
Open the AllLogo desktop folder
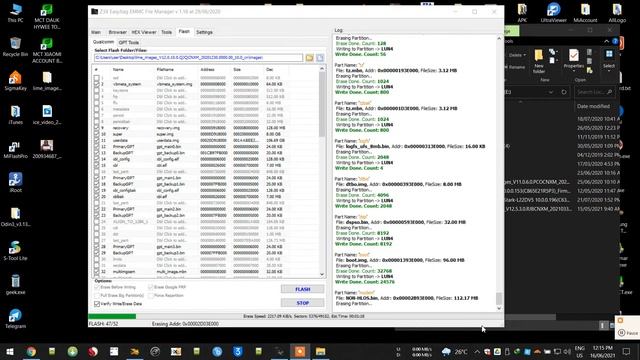[x=617, y=12]
